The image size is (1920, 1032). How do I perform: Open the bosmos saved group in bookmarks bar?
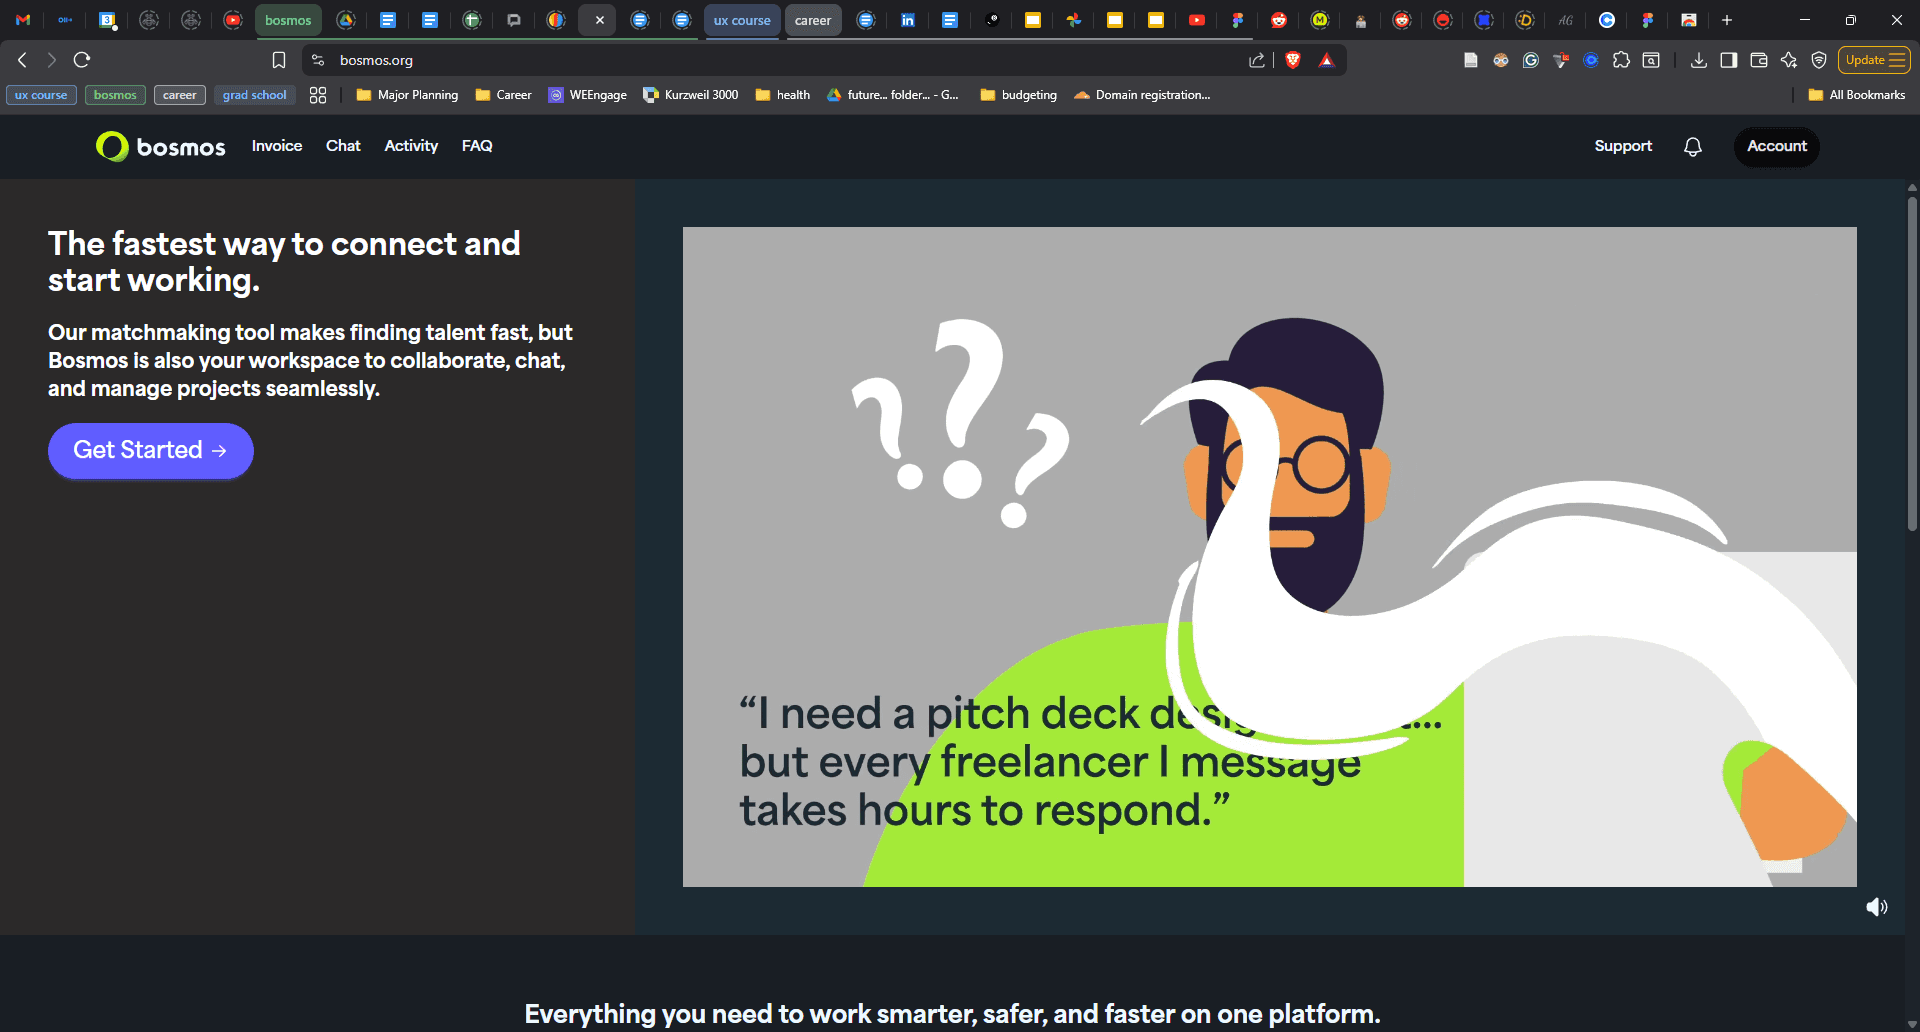pyautogui.click(x=115, y=95)
